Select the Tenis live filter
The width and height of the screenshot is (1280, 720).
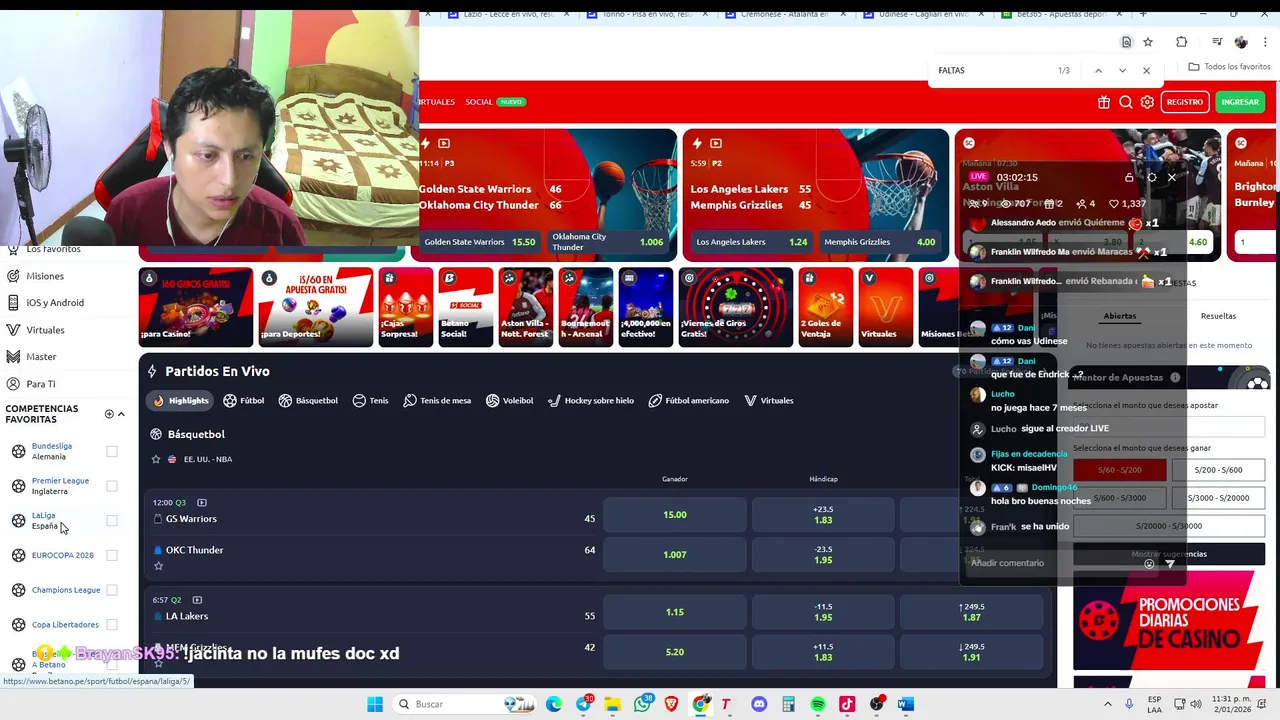coord(370,401)
